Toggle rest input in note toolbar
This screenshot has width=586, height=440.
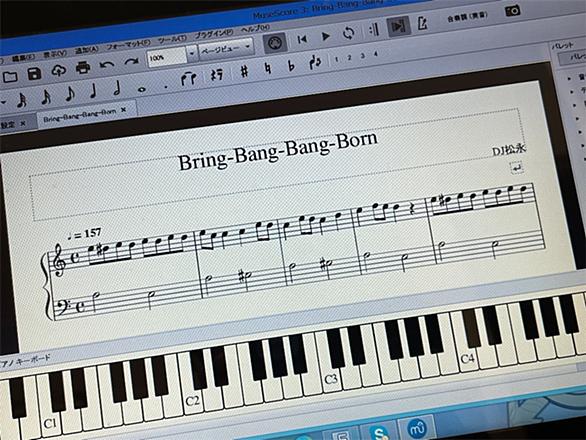216,75
